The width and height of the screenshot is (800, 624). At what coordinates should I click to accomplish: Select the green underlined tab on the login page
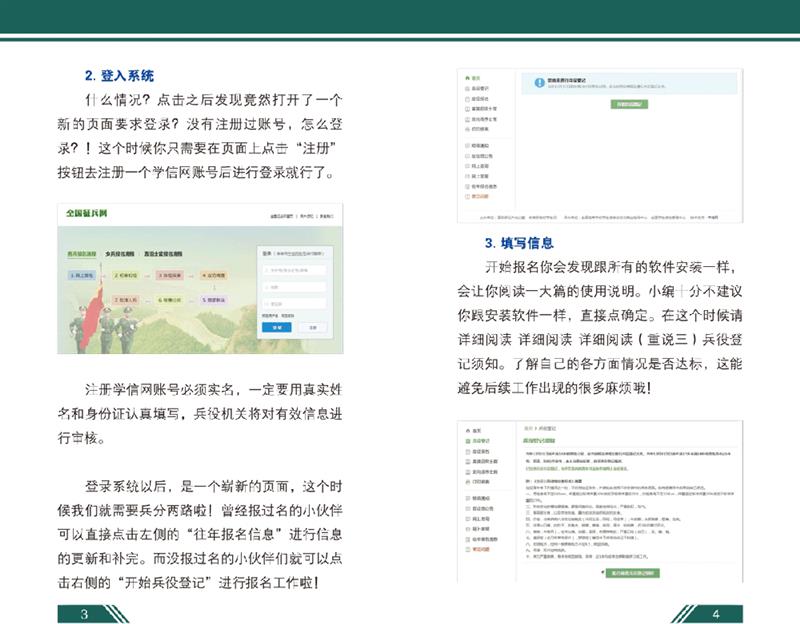(x=82, y=254)
